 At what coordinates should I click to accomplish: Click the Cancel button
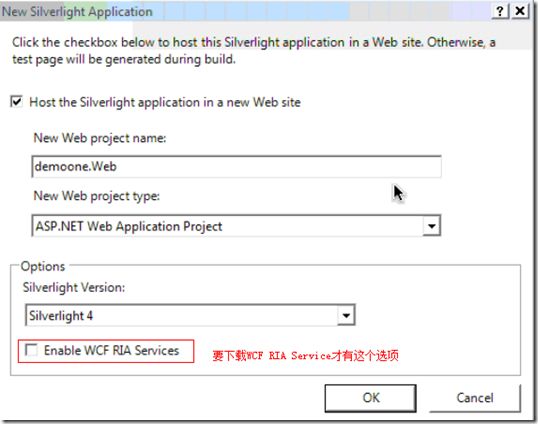475,398
